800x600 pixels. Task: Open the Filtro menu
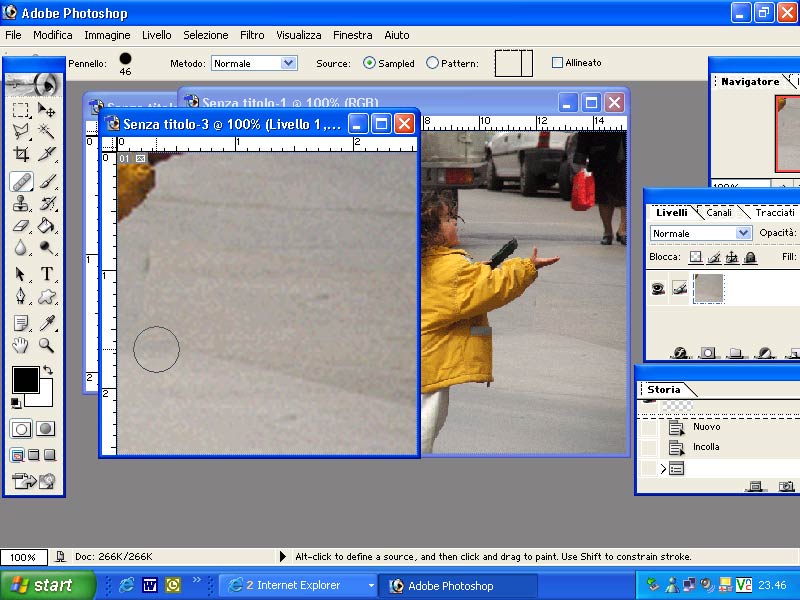tap(252, 35)
